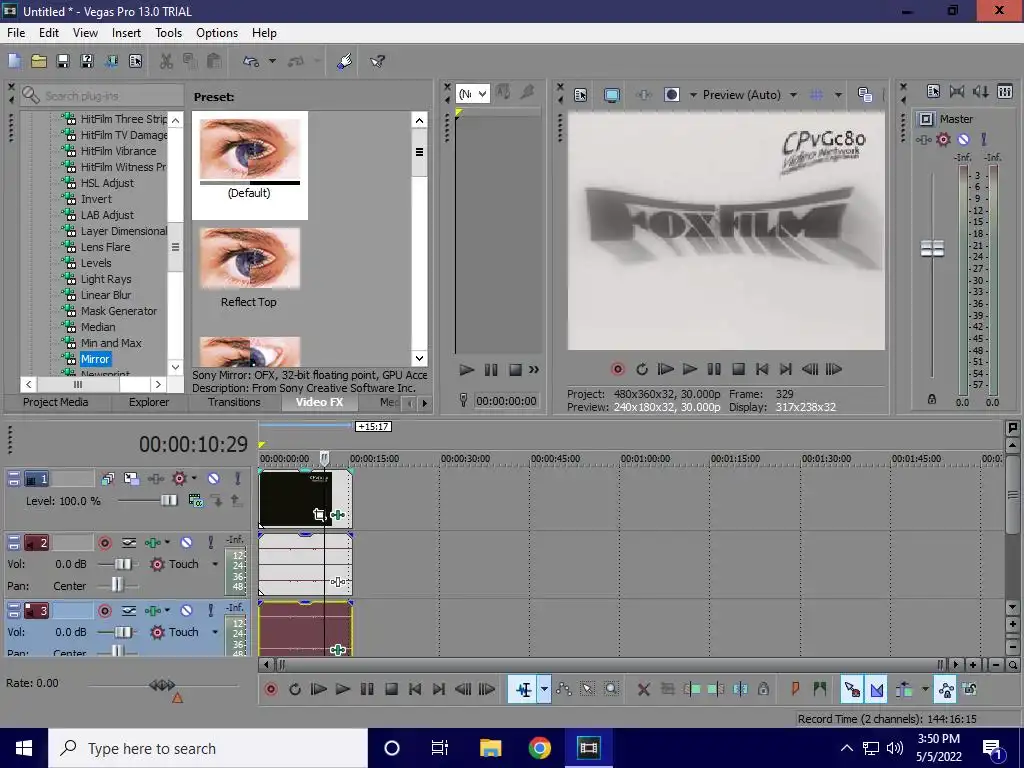Open Google Chrome from the taskbar
1024x768 pixels.
point(539,748)
